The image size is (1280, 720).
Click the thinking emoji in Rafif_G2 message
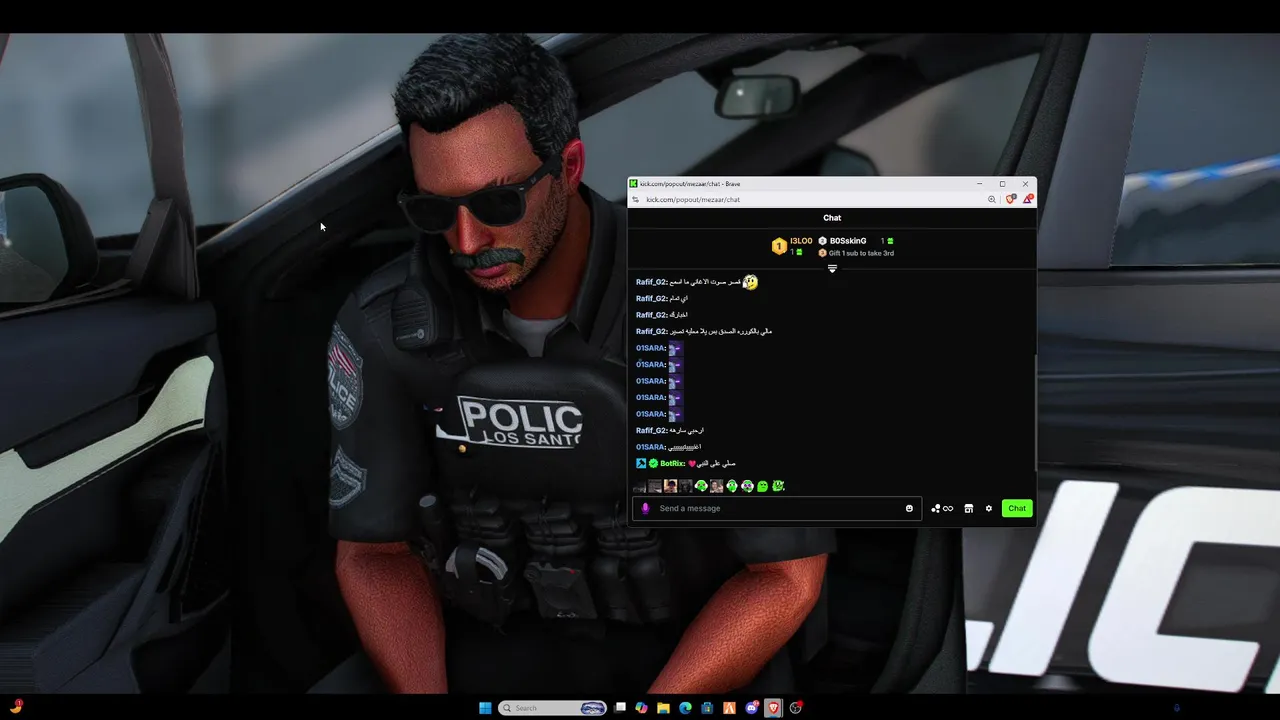tap(750, 282)
